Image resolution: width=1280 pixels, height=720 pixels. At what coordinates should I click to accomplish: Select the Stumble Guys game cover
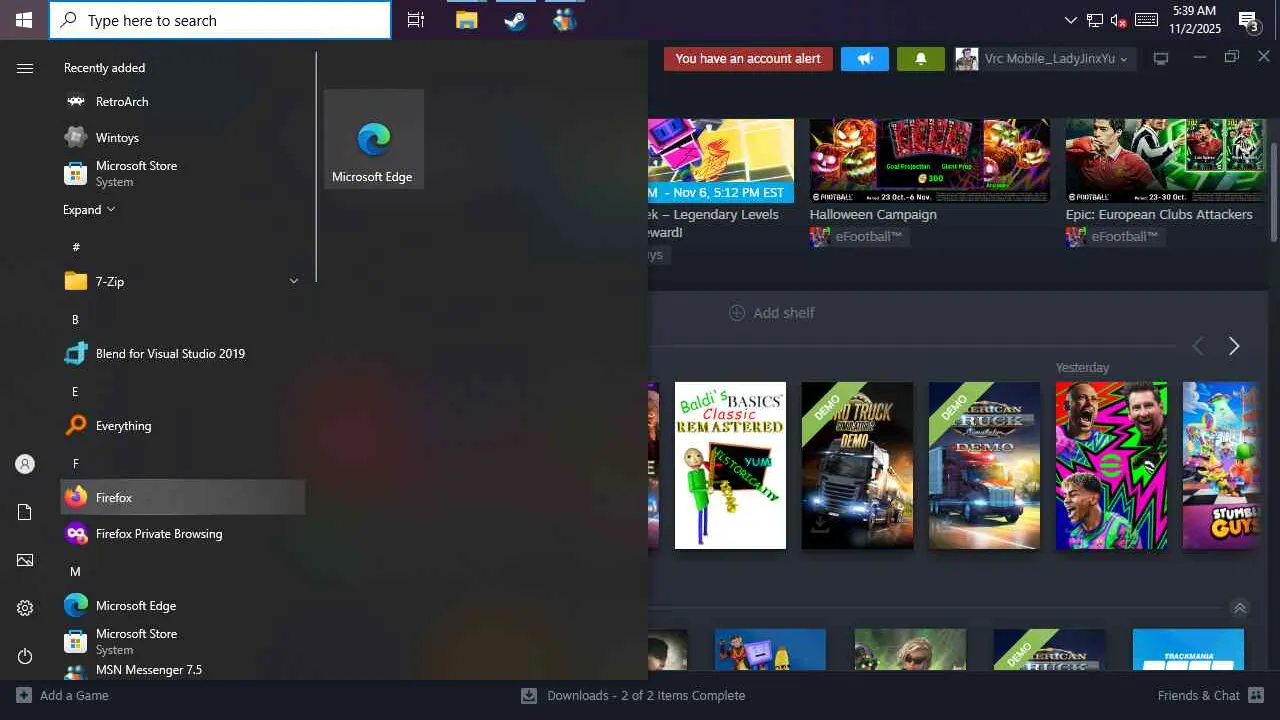click(1220, 465)
